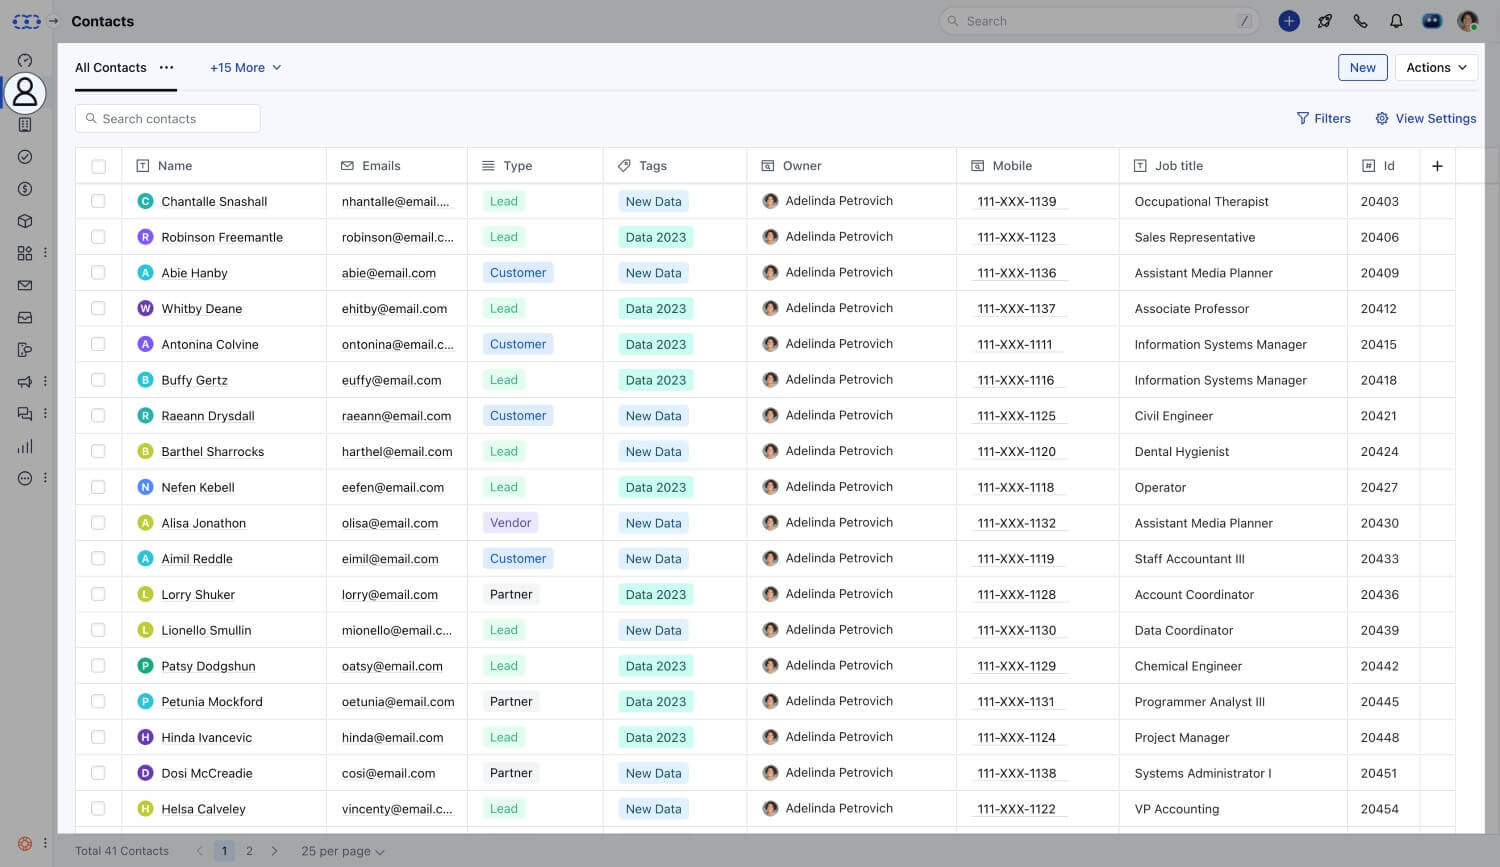
Task: Open the conversations chat bubbles icon
Action: click(25, 414)
